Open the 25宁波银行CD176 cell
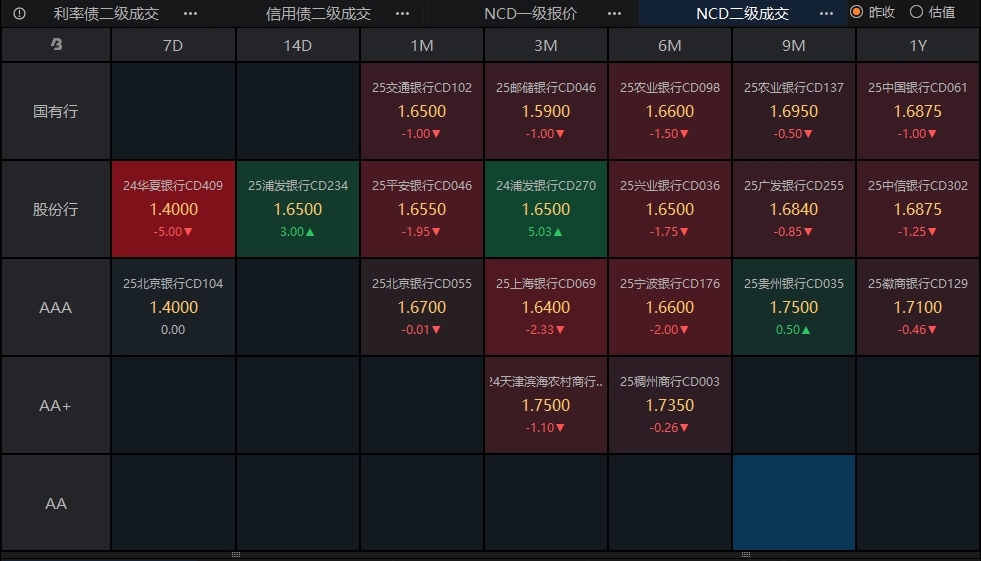 669,307
